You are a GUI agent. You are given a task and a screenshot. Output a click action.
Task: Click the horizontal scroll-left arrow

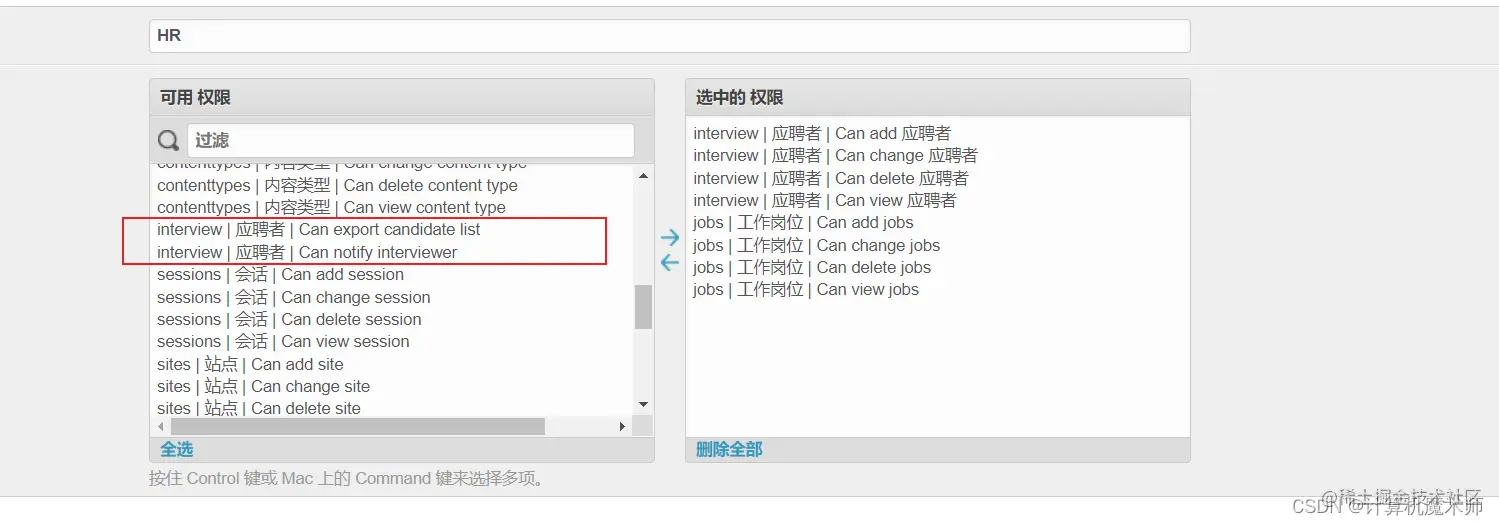pos(162,426)
